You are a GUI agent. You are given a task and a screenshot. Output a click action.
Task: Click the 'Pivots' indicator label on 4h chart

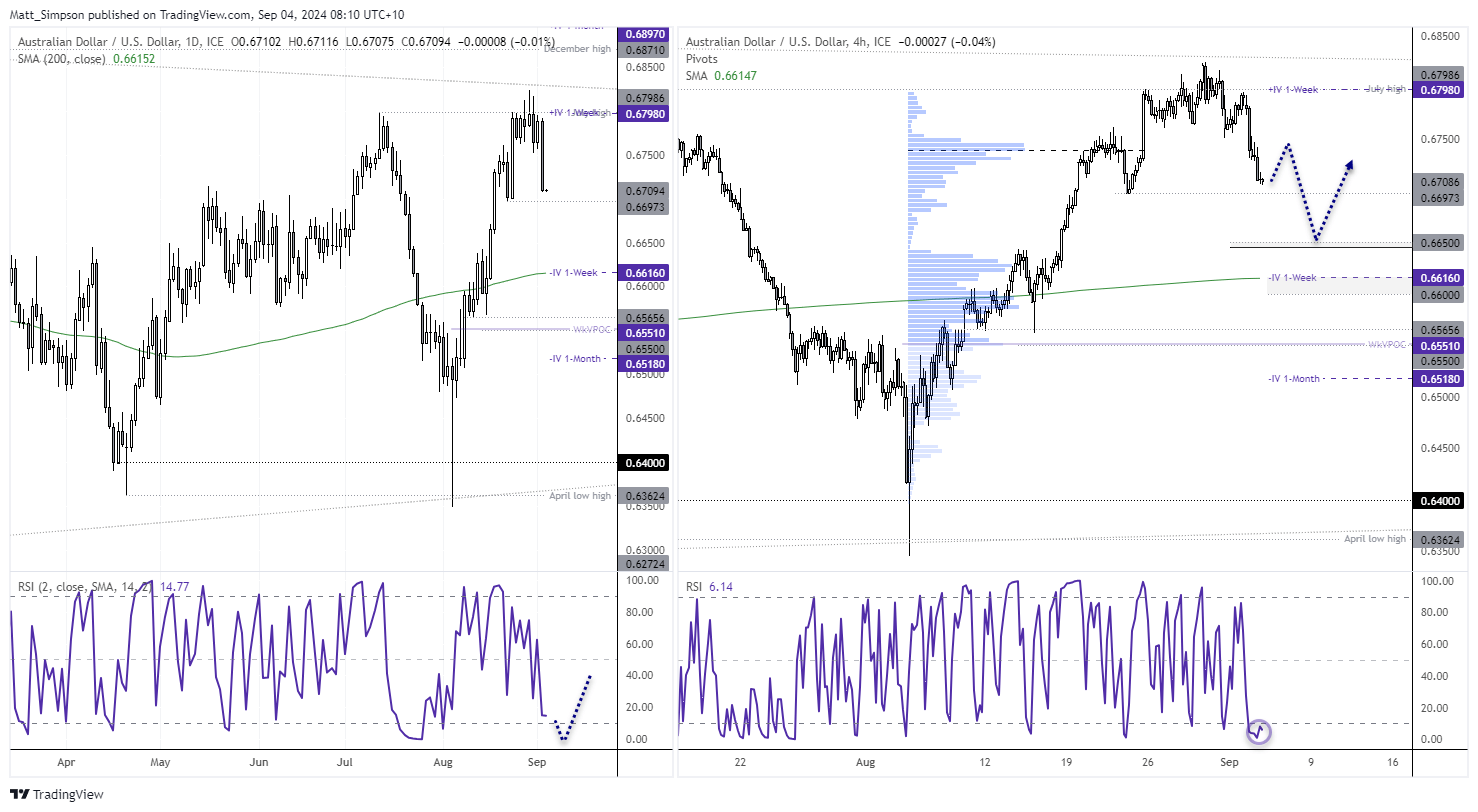point(701,59)
